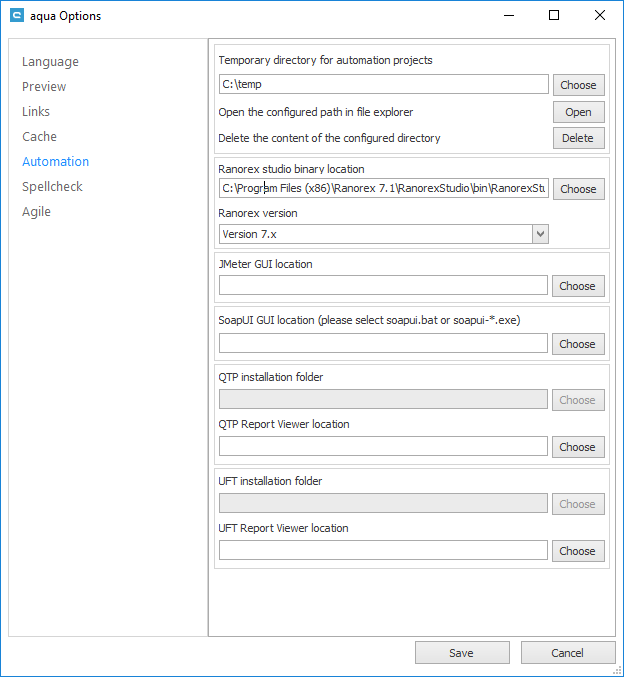Click the JMeter GUI location text field
This screenshot has width=624, height=677.
[383, 286]
